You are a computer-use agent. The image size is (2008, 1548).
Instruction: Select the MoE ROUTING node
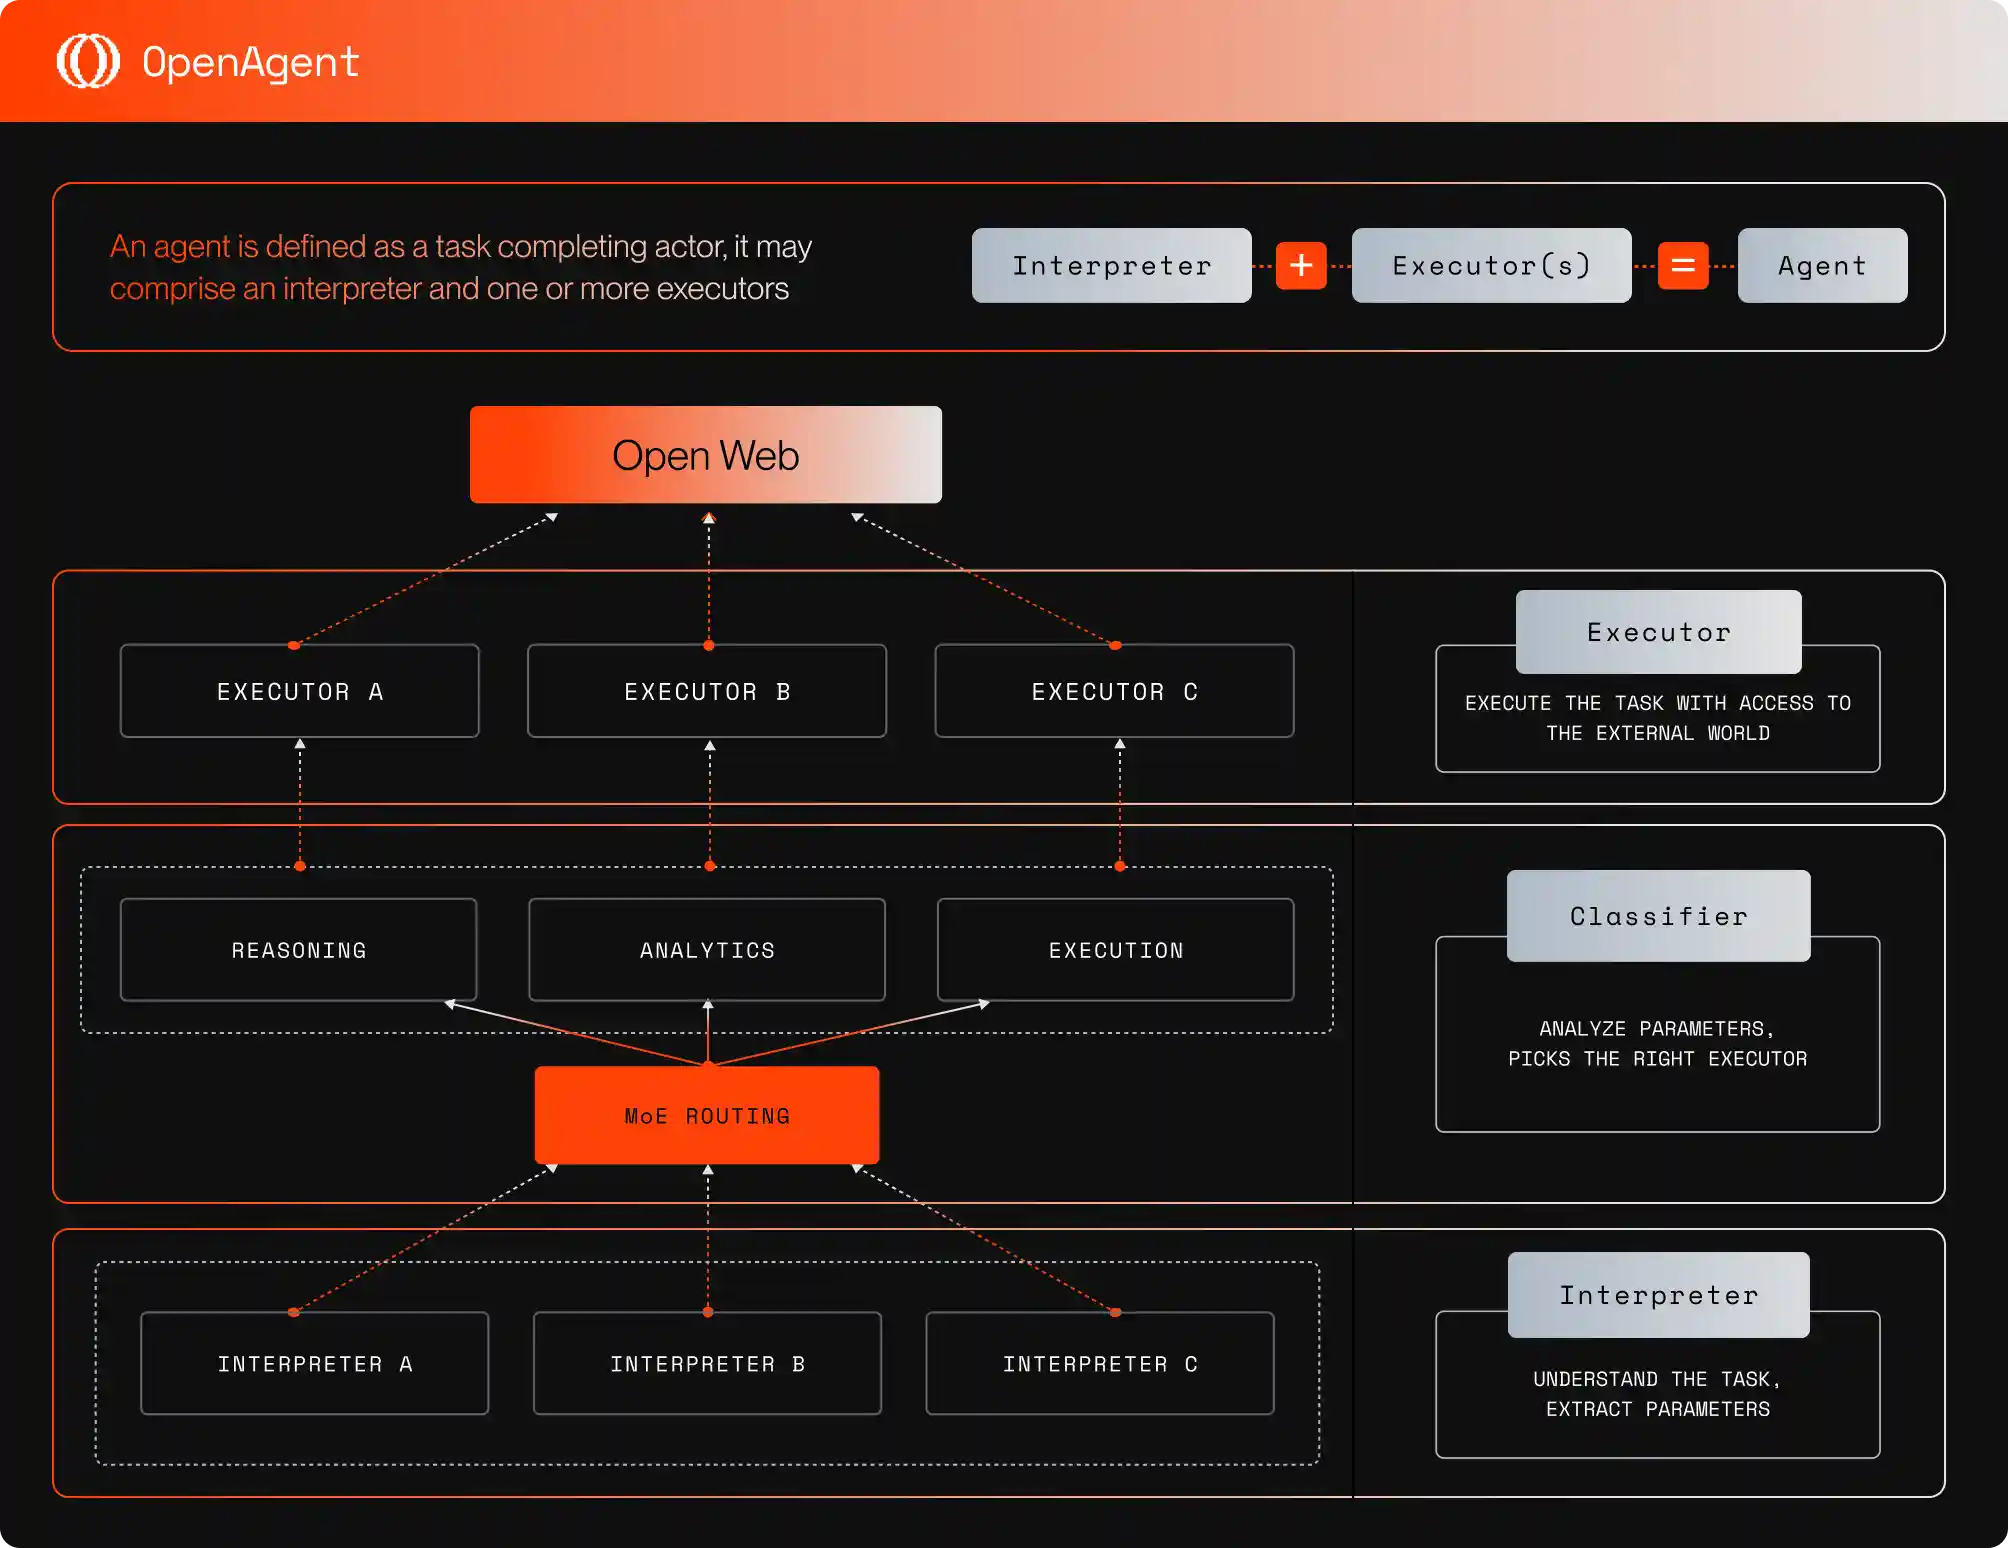(x=706, y=1114)
